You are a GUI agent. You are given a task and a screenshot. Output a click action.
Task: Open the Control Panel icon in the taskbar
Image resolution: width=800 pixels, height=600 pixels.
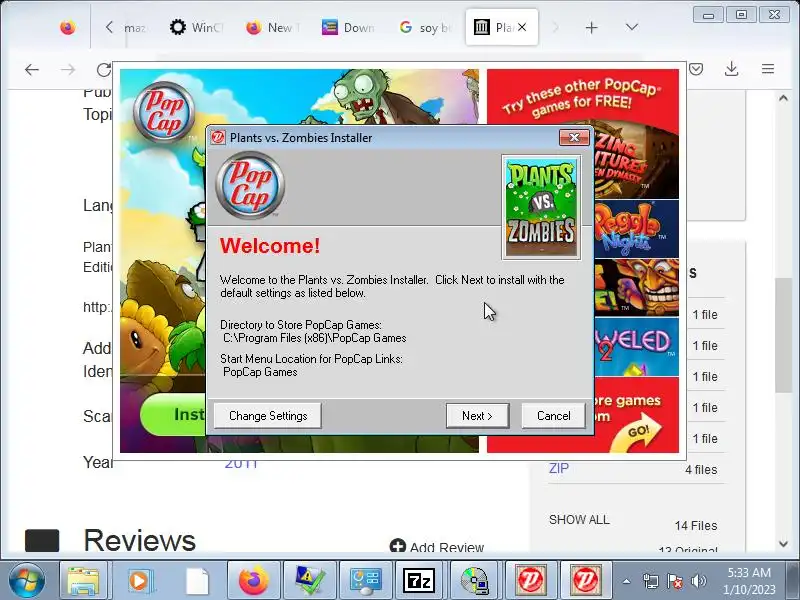point(365,580)
